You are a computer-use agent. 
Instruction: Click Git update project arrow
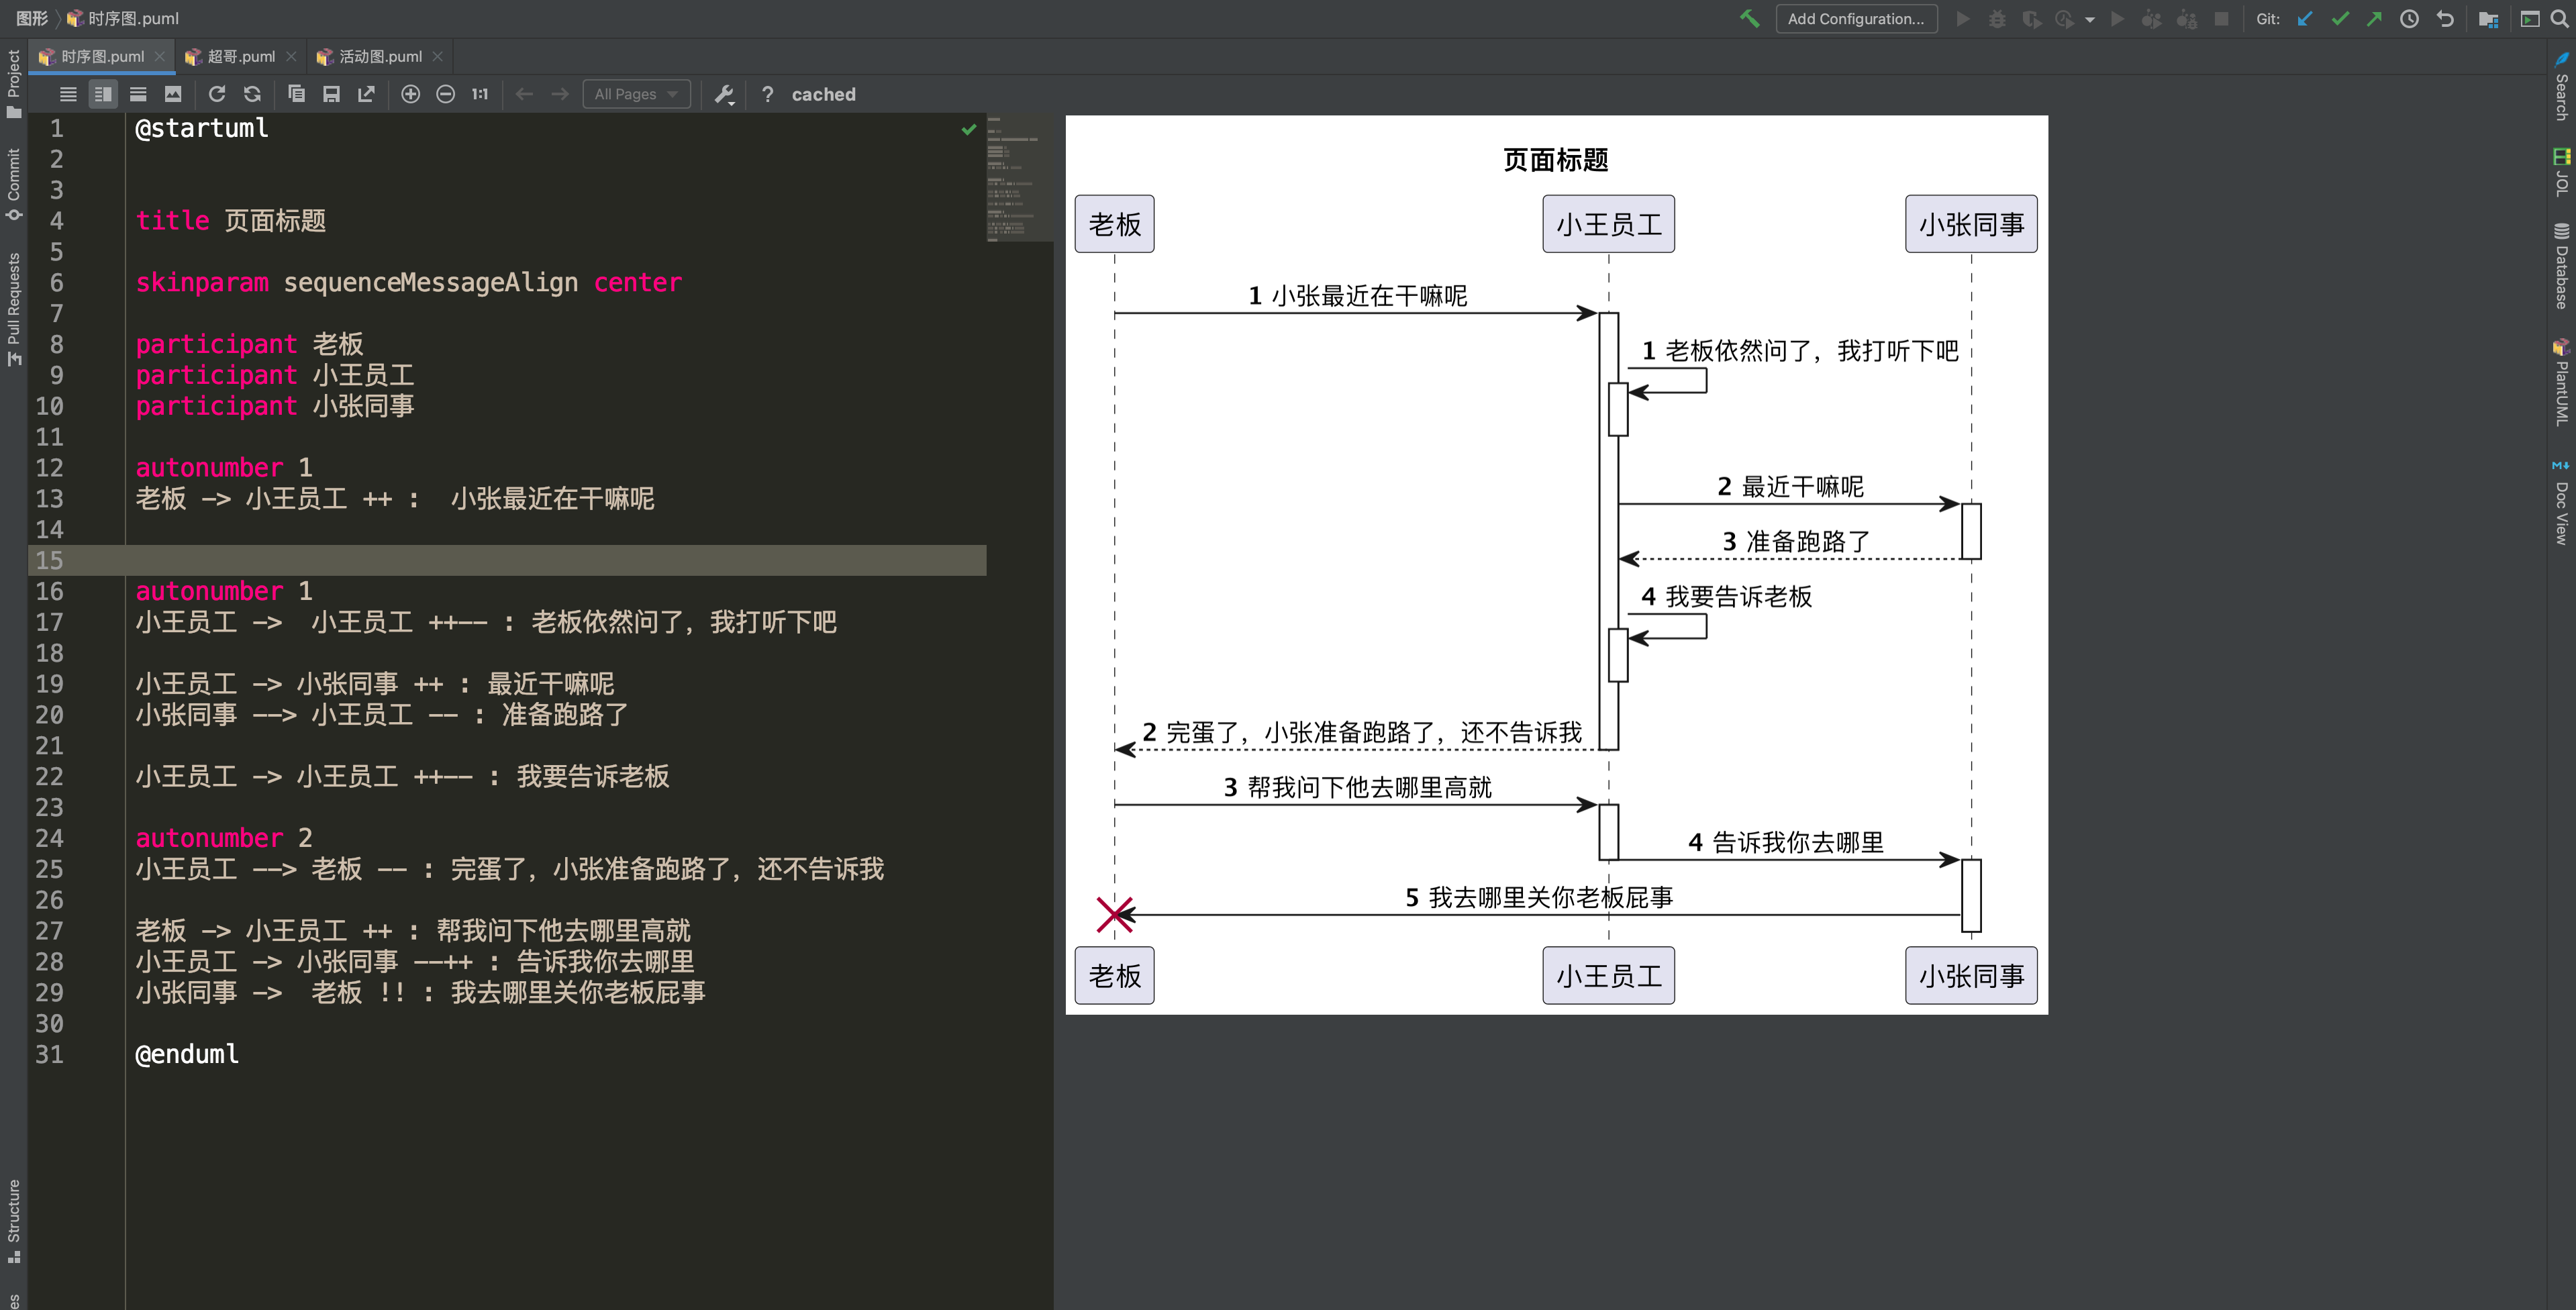[x=2305, y=19]
